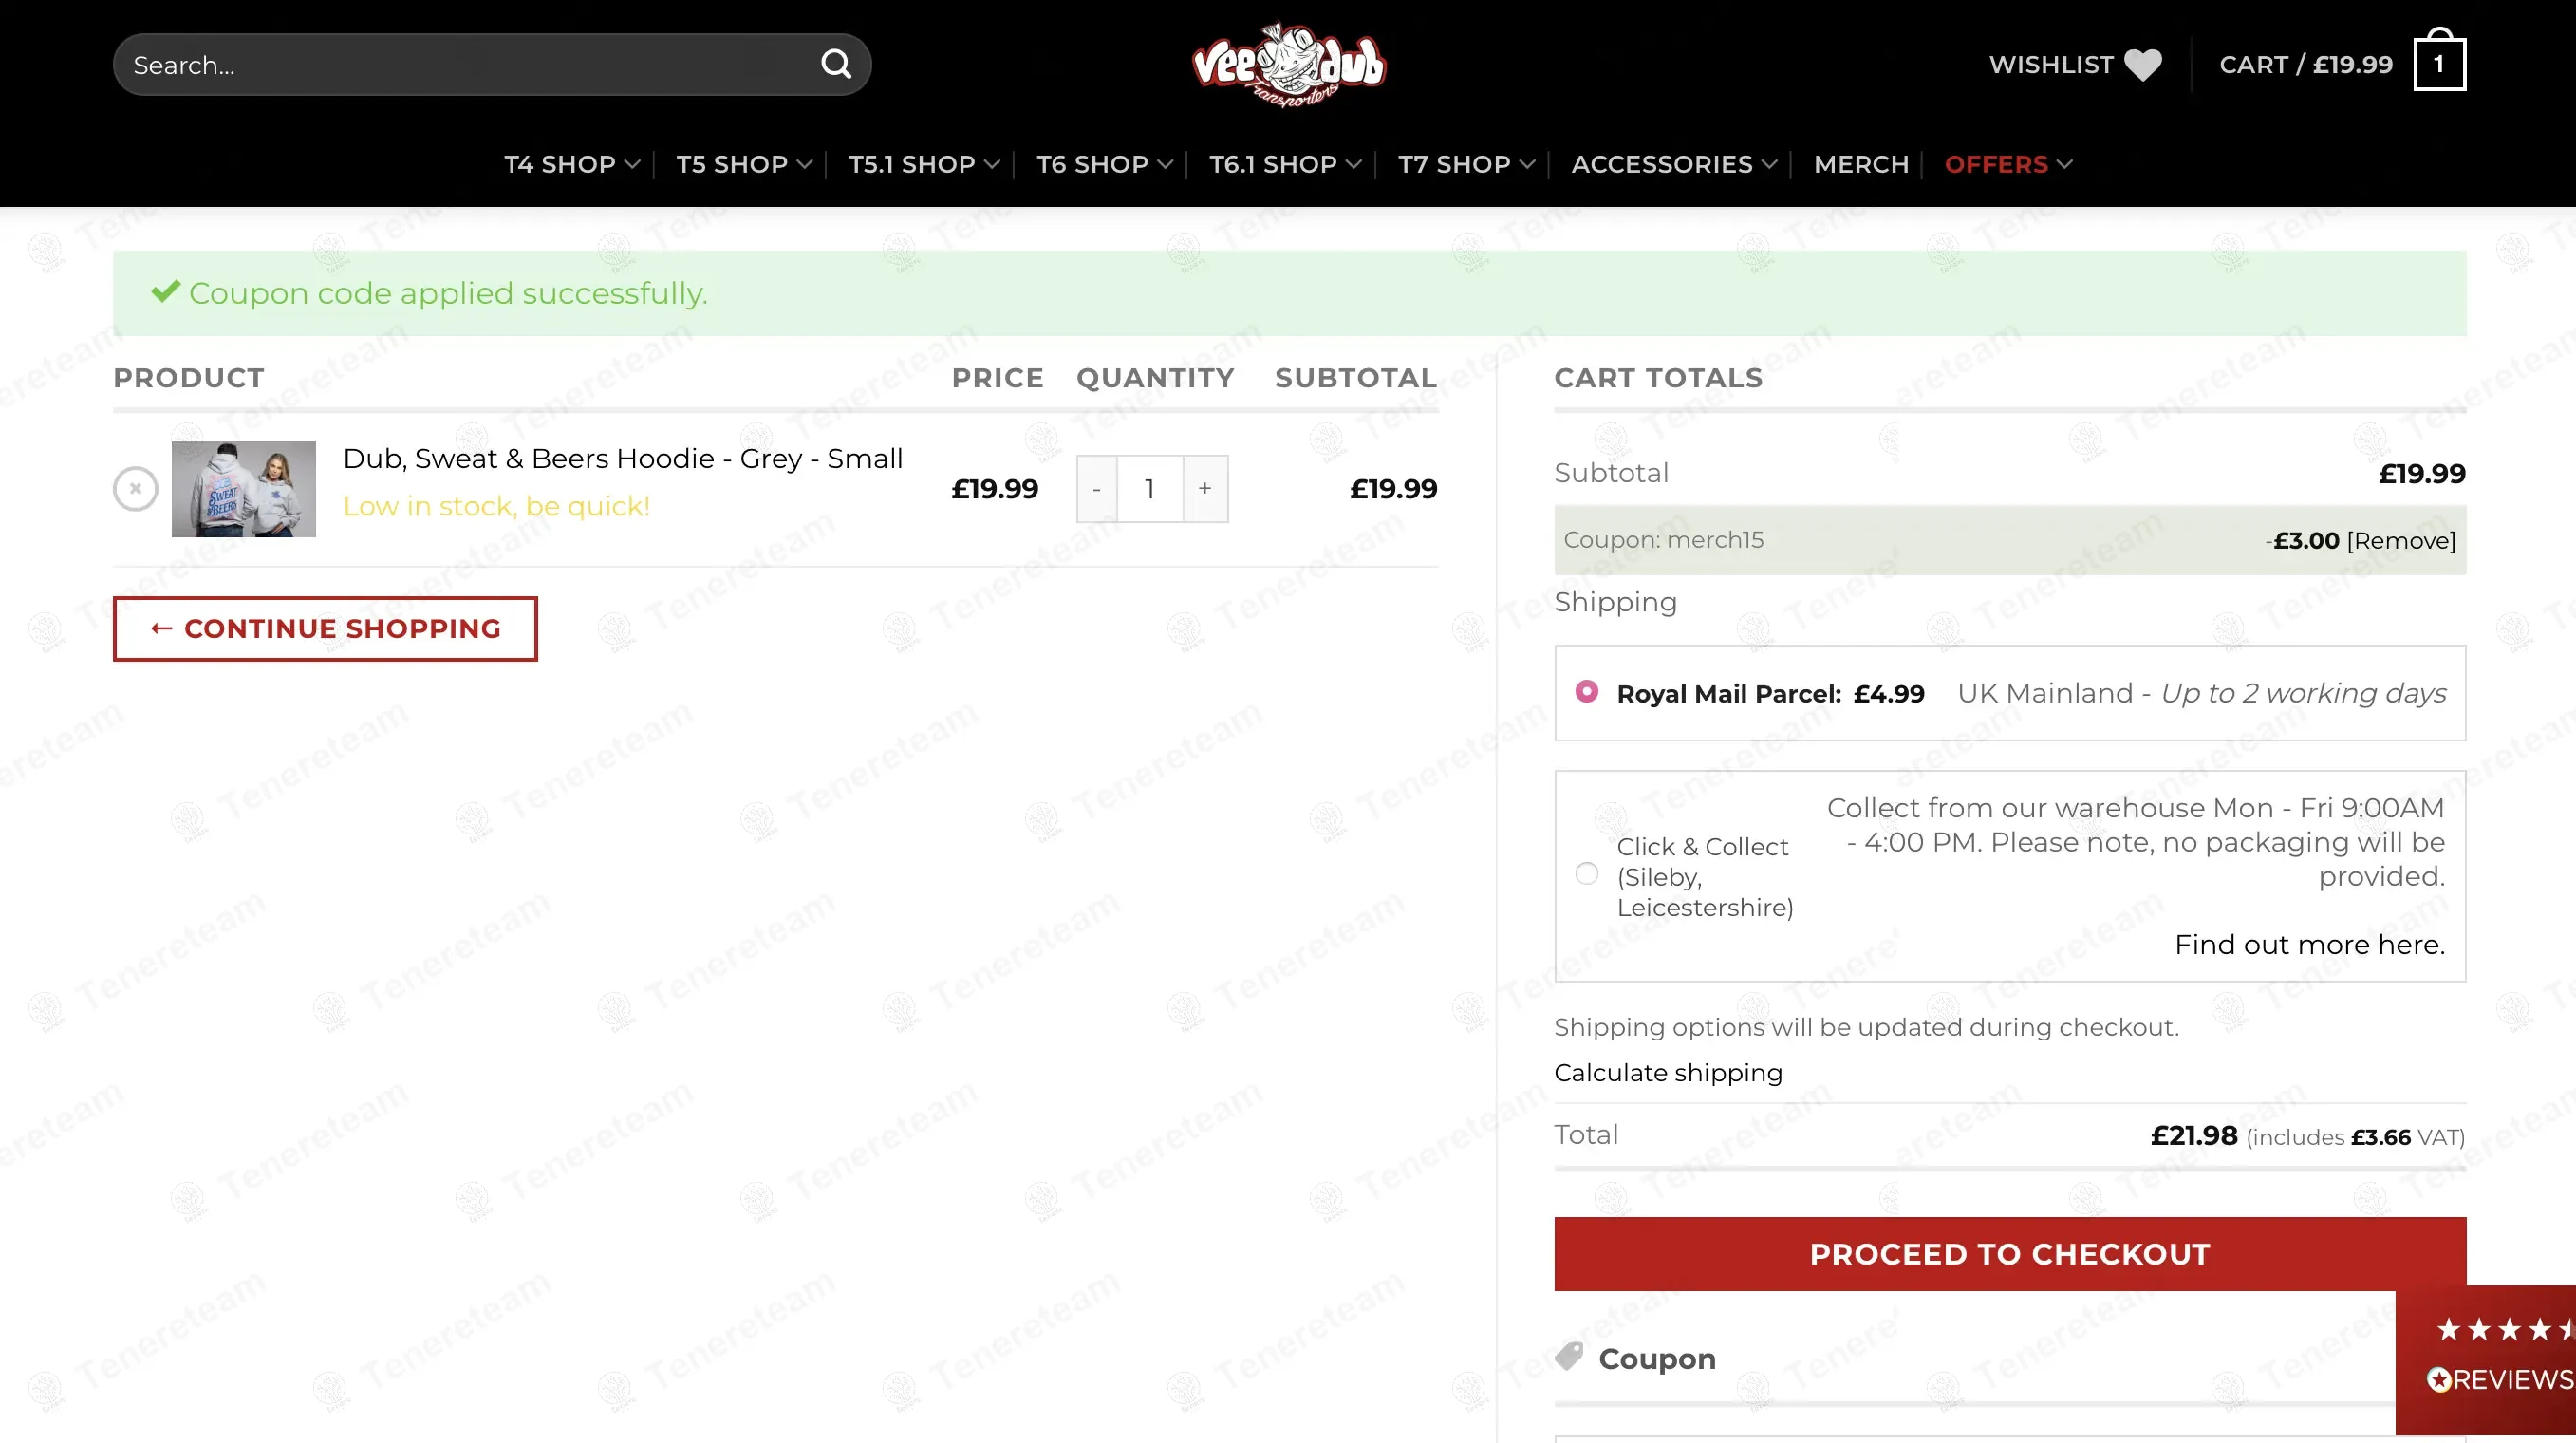Viewport: 2576px width, 1443px height.
Task: Expand the OFFERS menu
Action: 2008,164
